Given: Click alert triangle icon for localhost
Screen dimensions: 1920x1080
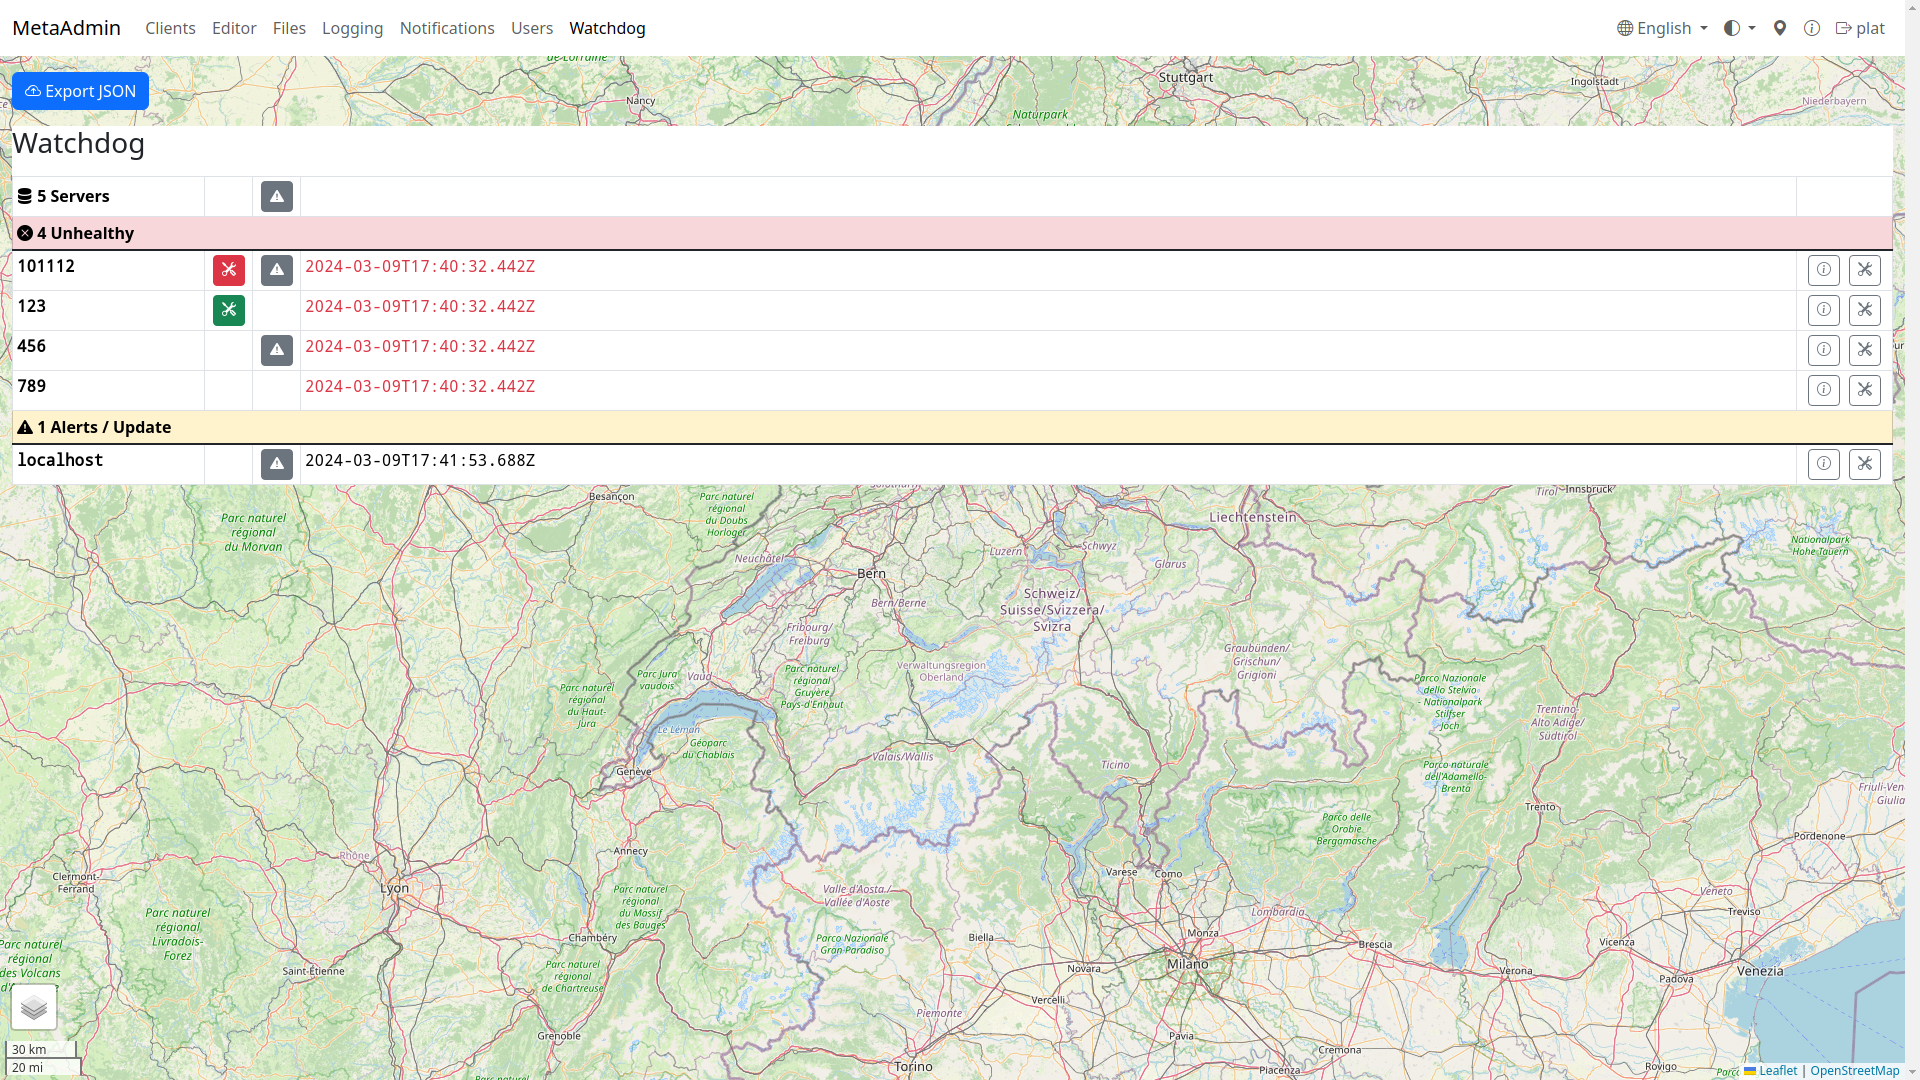Looking at the screenshot, I should (277, 464).
